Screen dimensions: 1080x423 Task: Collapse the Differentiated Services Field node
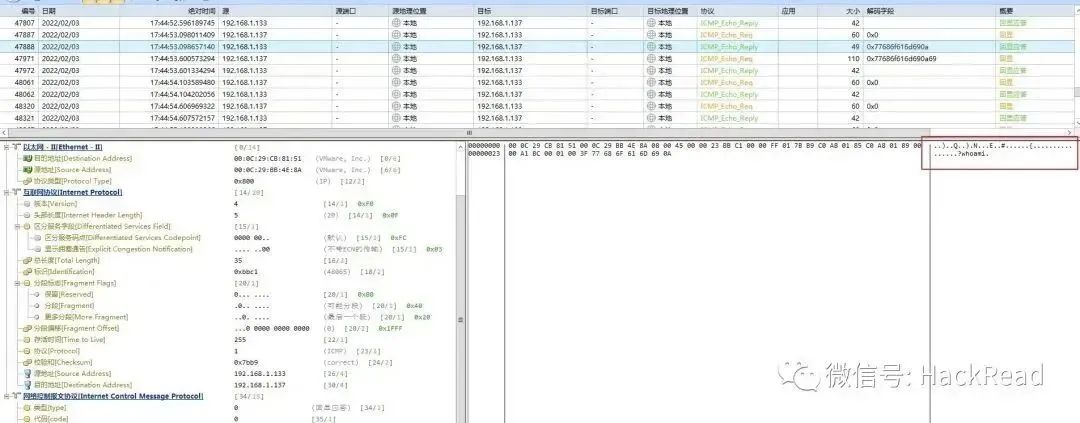coord(17,226)
